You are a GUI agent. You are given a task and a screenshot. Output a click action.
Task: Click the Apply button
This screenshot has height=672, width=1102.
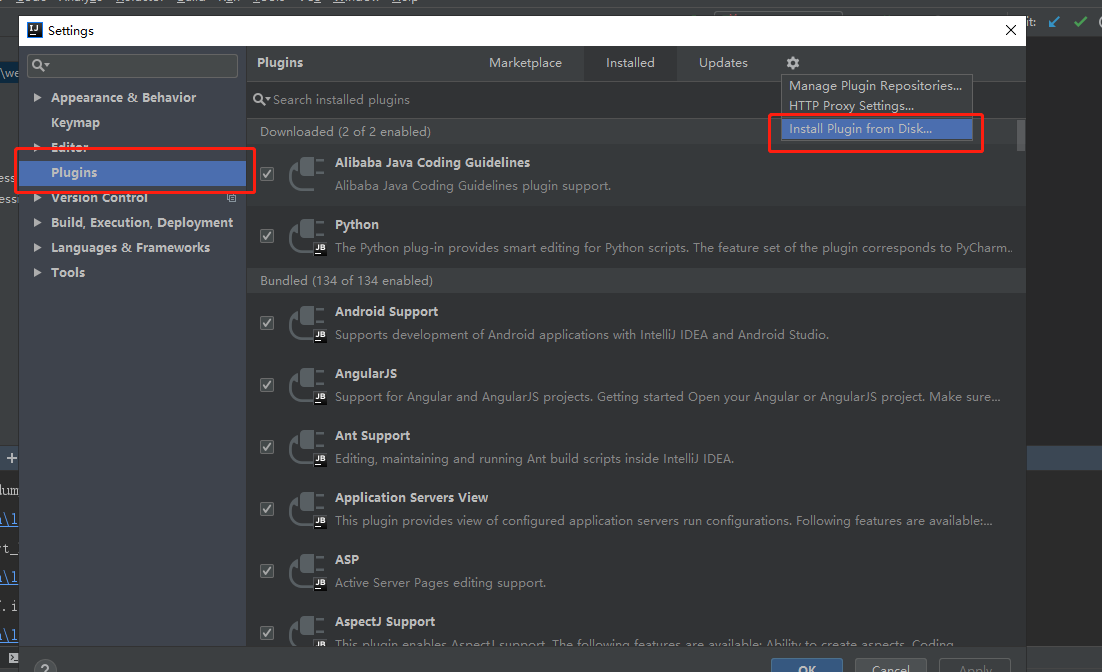975,666
